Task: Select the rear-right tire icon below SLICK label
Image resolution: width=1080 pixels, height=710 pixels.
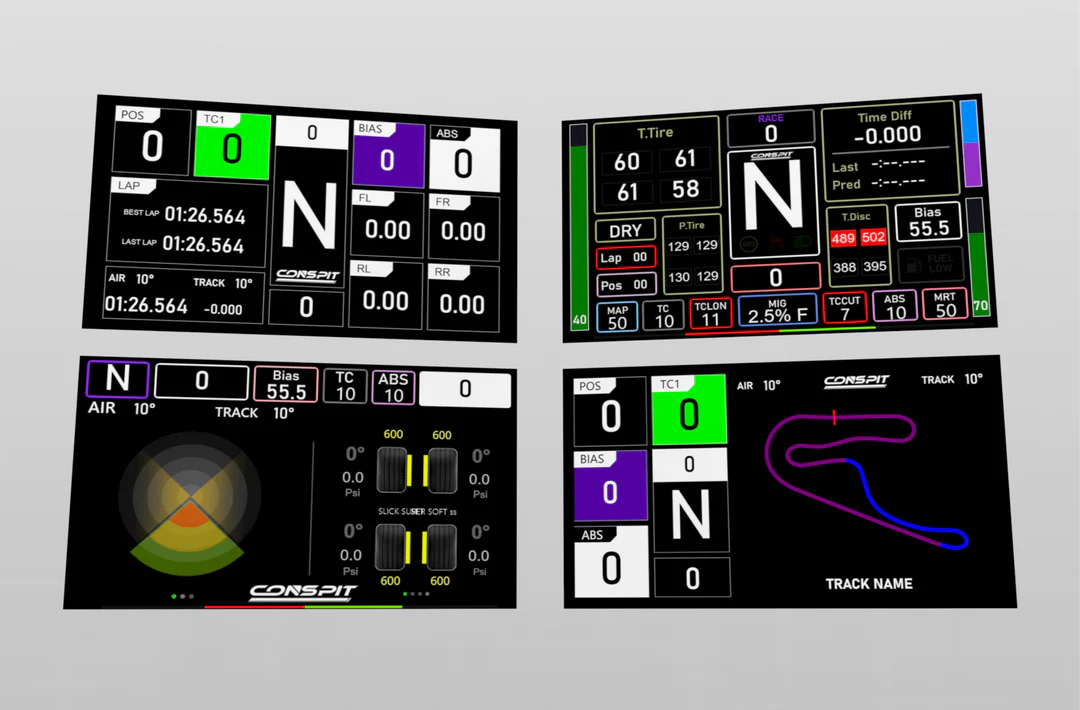Action: (x=441, y=547)
